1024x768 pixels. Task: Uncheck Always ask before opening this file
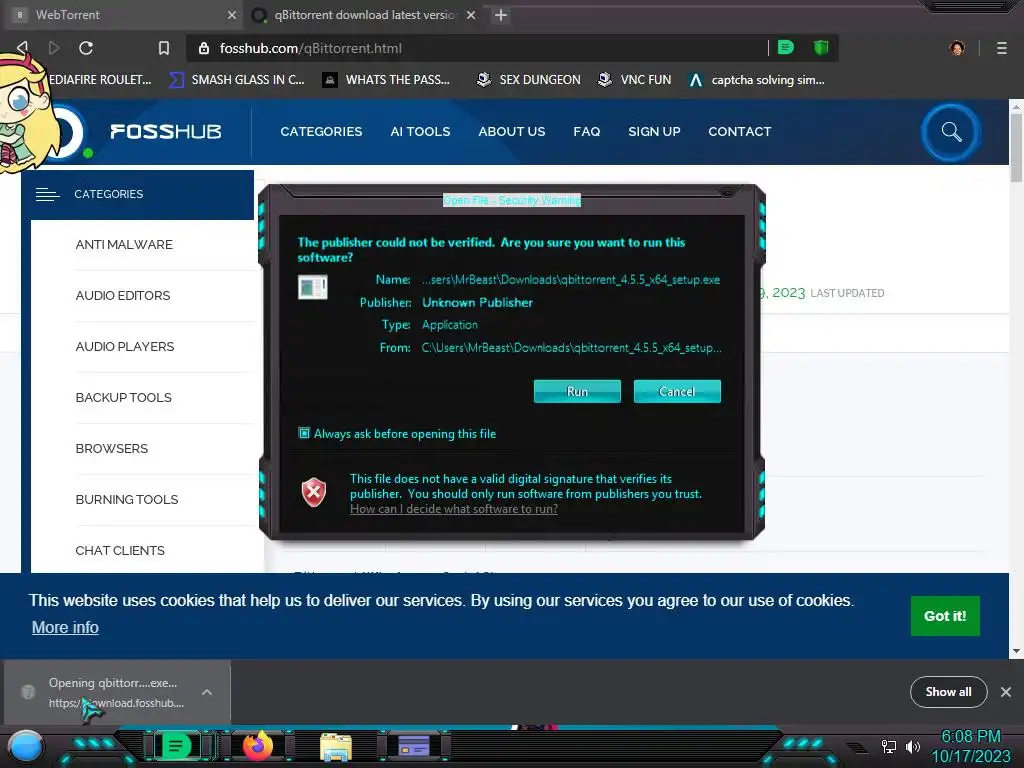[304, 433]
